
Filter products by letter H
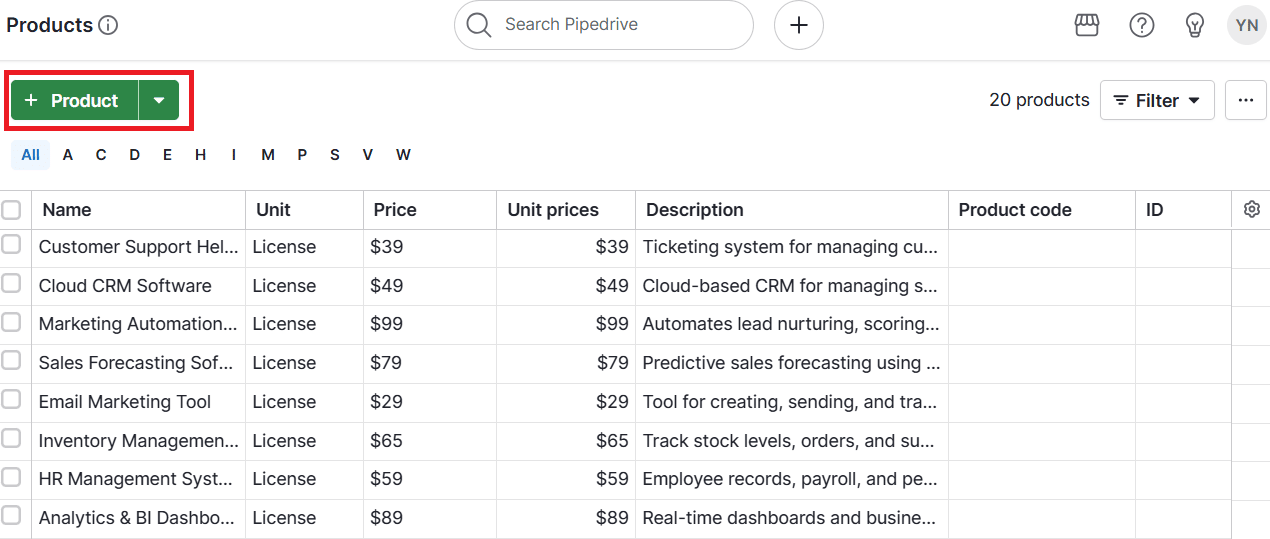[x=200, y=154]
